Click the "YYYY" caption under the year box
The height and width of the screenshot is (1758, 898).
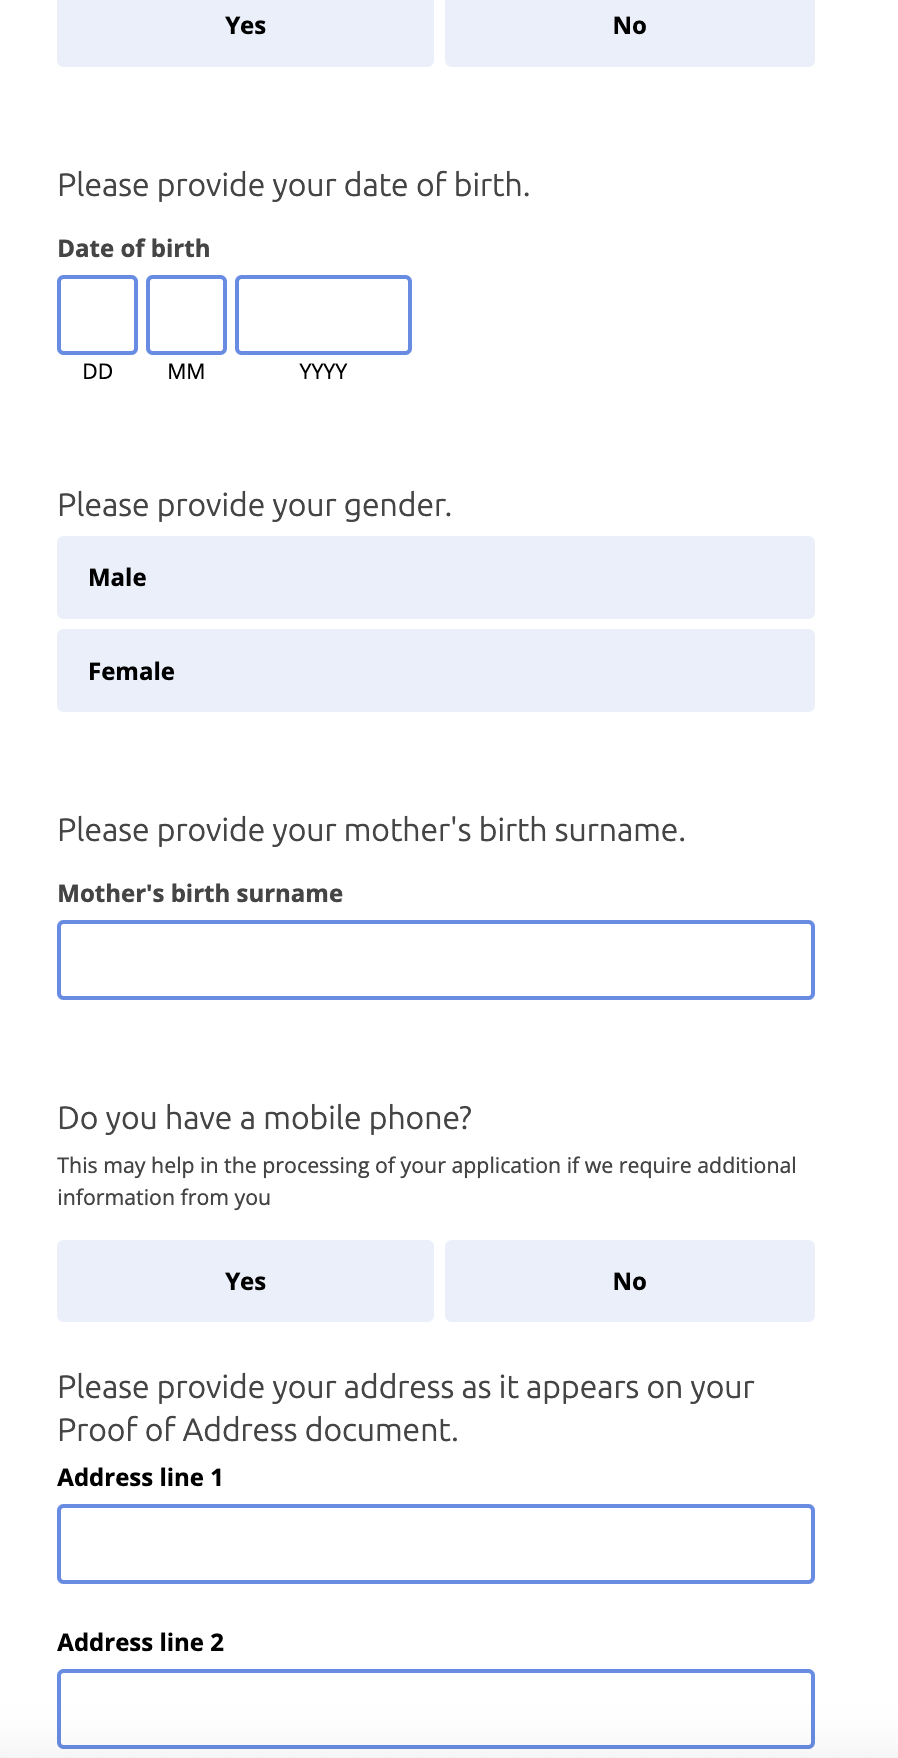323,372
